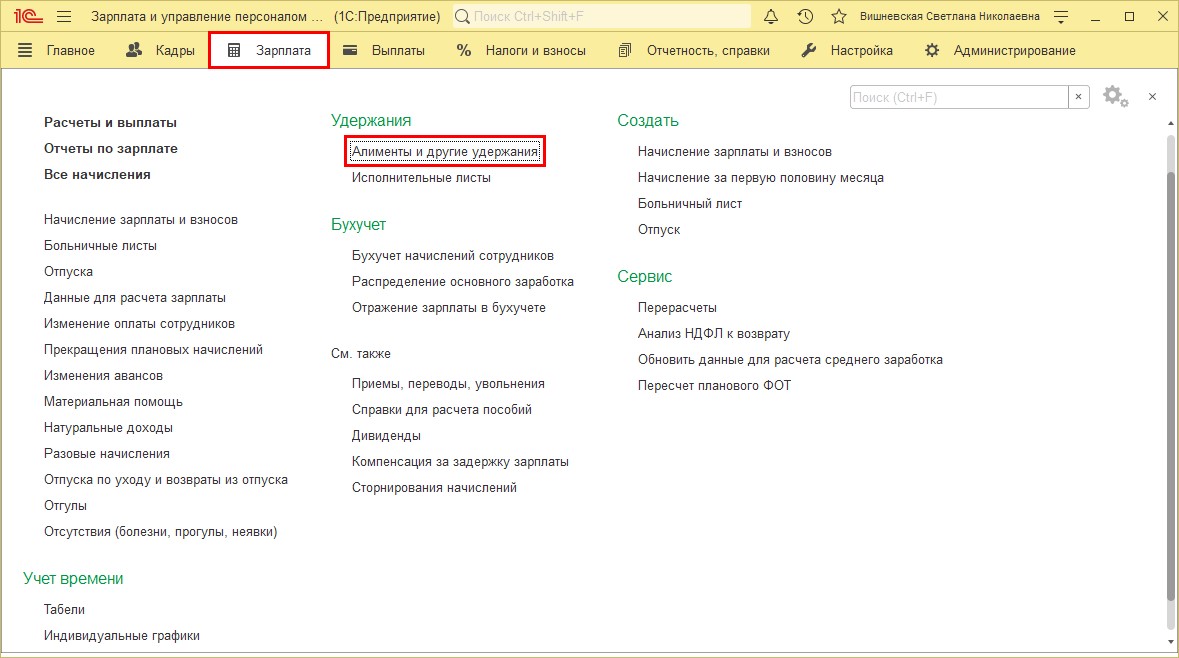Screen dimensions: 1179x658
Task: Open the hamburger main menu in title bar
Action: [x=64, y=17]
